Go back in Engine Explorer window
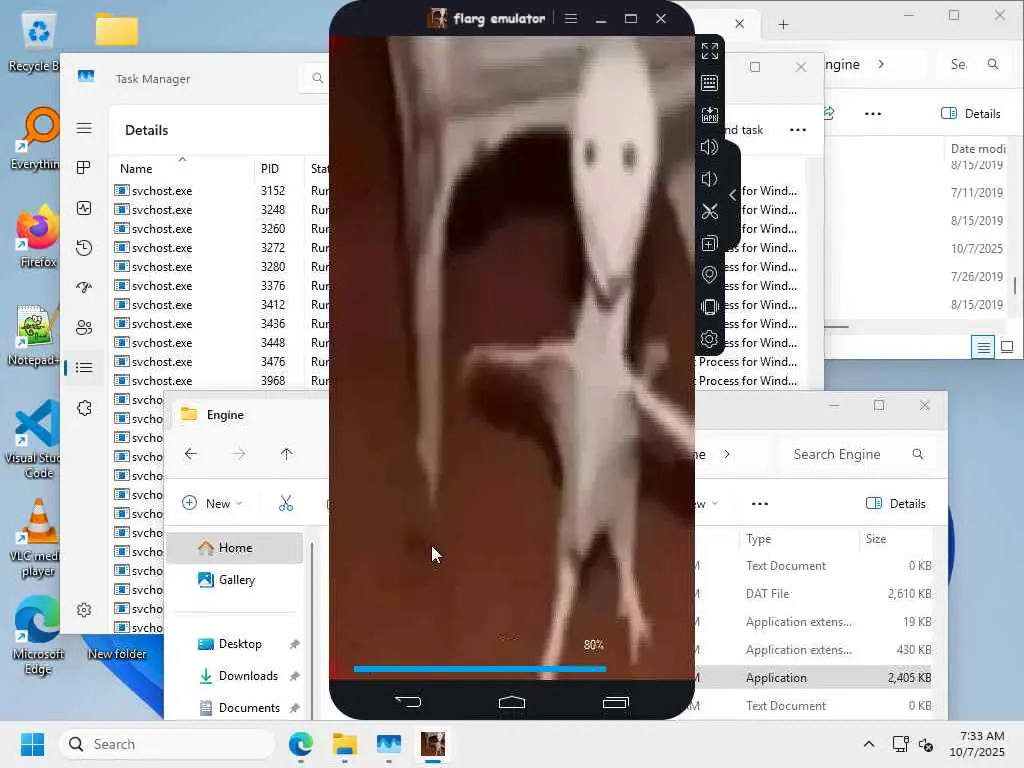 pyautogui.click(x=191, y=454)
